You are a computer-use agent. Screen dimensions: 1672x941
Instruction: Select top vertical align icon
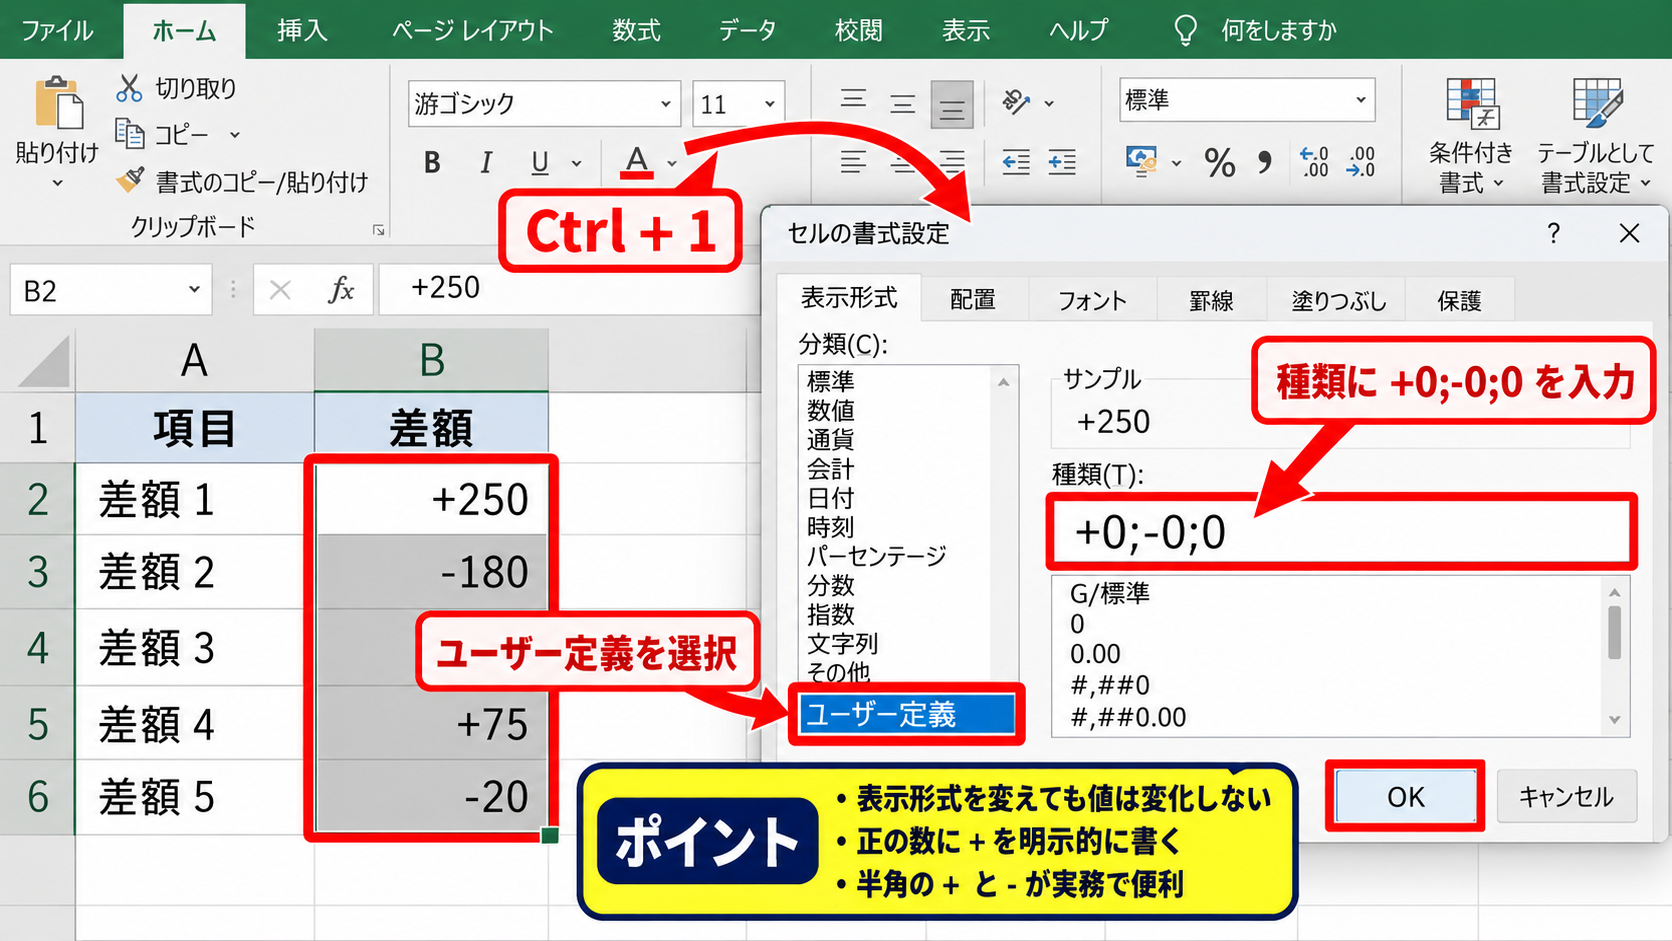click(x=853, y=101)
